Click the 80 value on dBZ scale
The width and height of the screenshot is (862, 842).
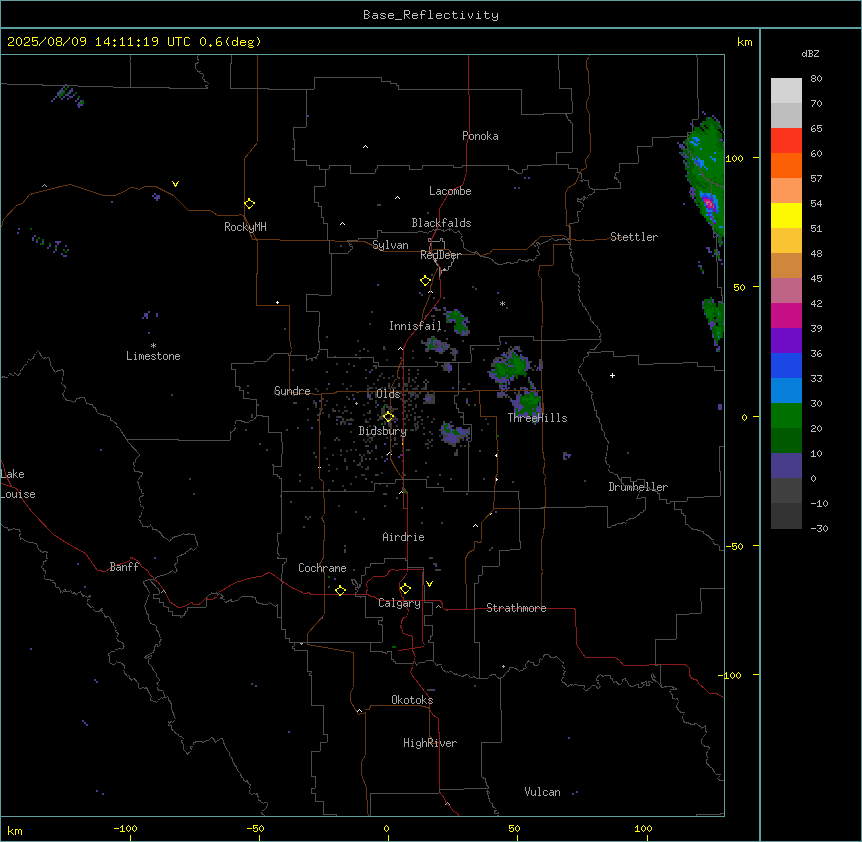[816, 79]
